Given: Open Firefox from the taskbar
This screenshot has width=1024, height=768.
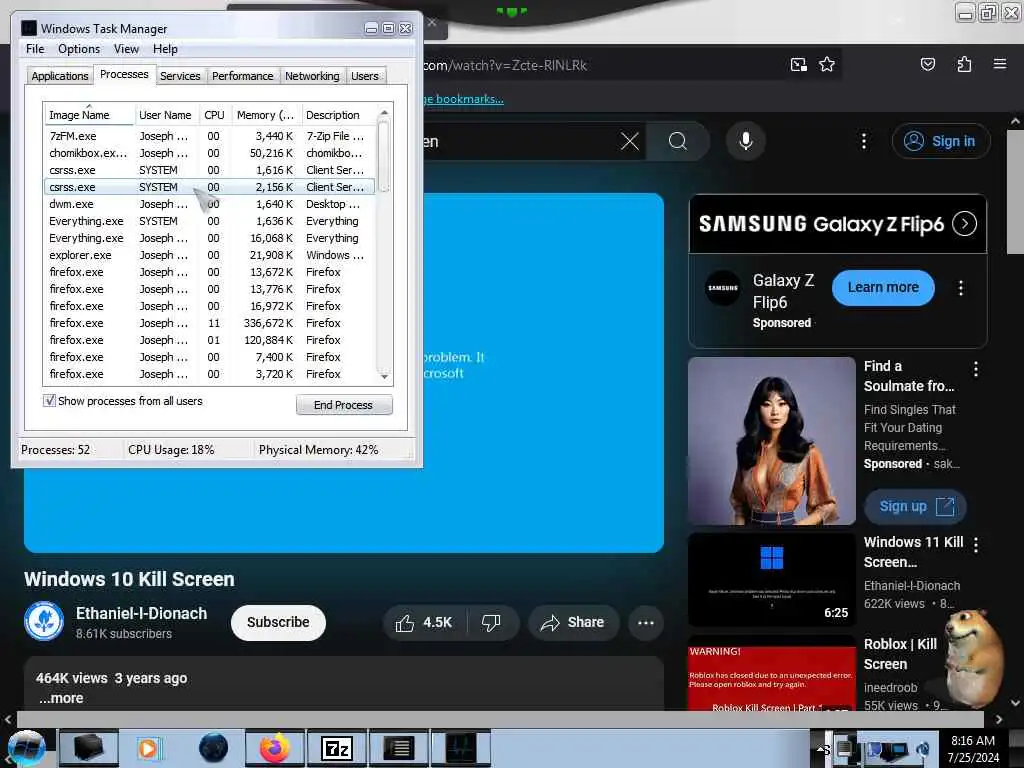Looking at the screenshot, I should pos(274,748).
